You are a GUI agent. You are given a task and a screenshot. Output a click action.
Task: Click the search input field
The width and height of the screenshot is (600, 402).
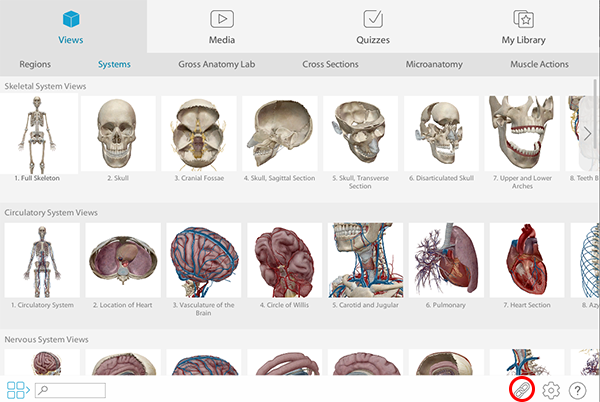[70, 390]
